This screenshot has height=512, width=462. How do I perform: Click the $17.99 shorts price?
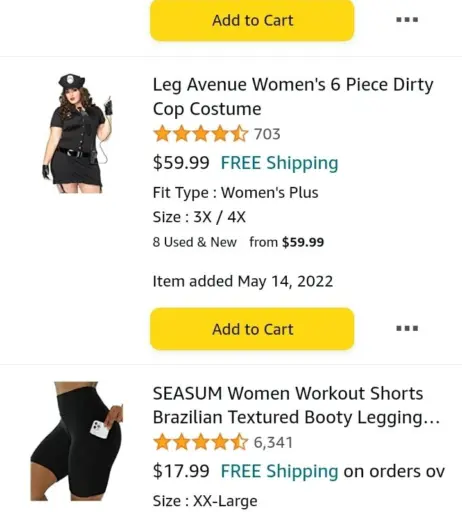[x=181, y=471]
